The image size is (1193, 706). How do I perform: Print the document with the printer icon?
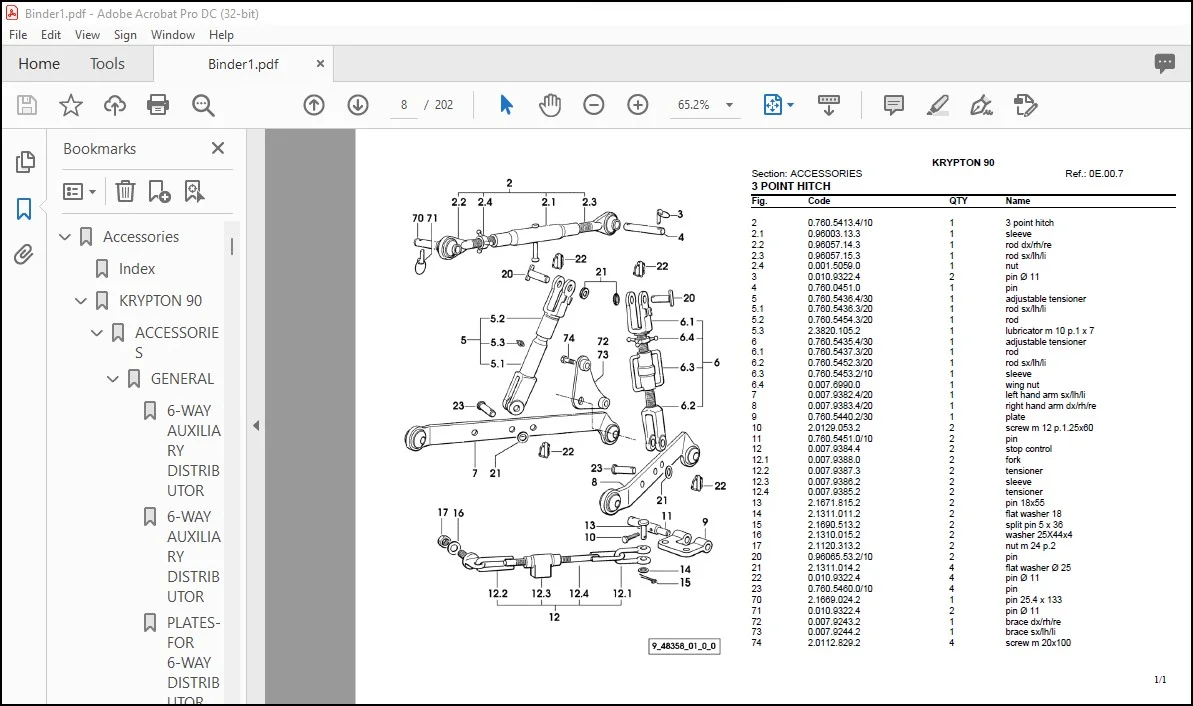pyautogui.click(x=158, y=105)
